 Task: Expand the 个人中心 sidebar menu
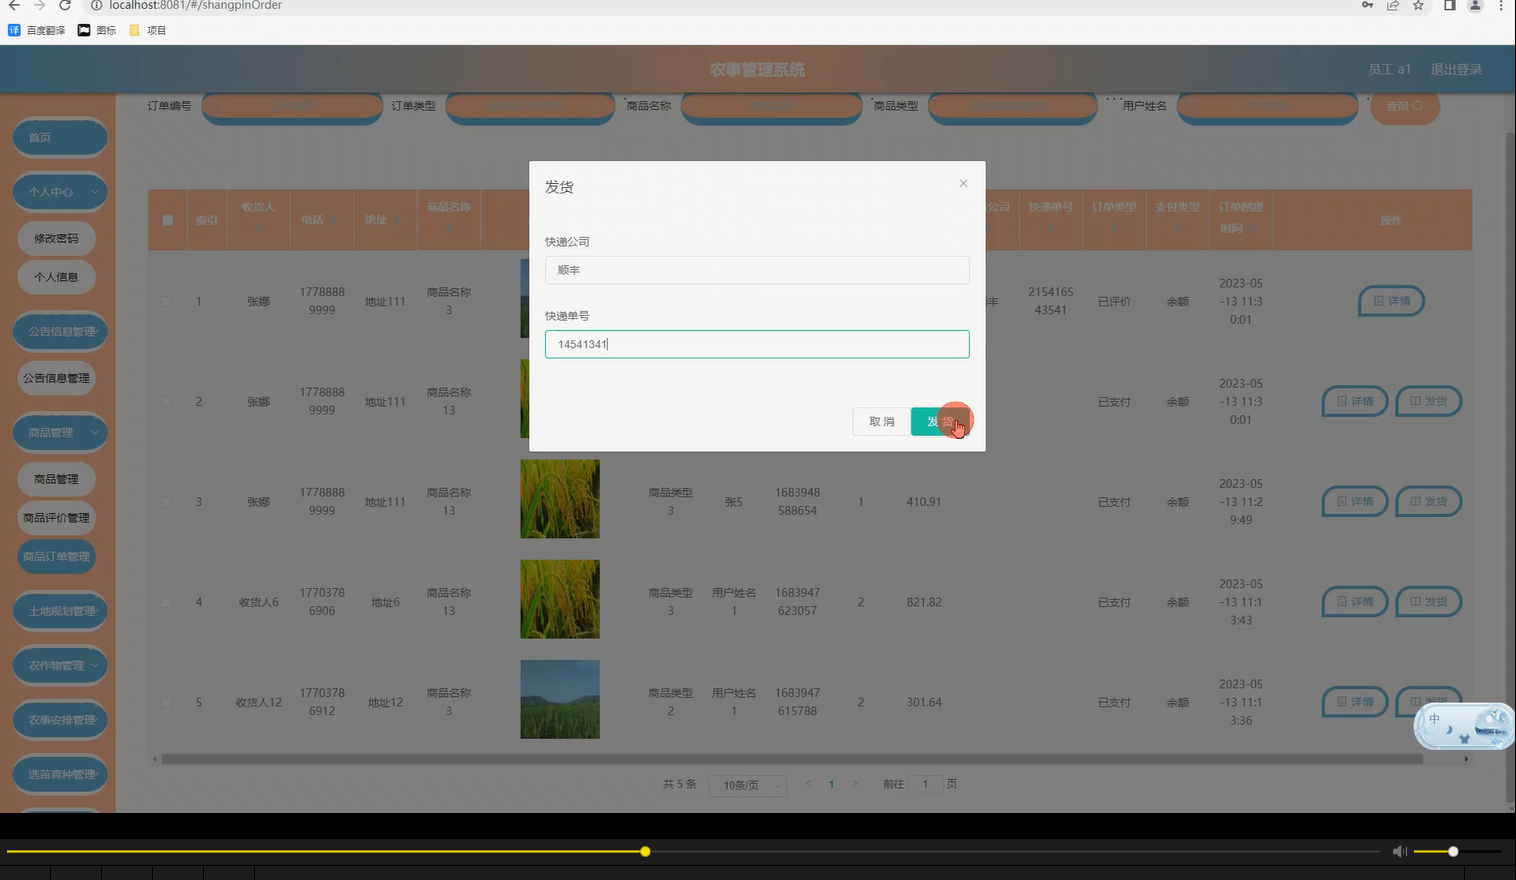(x=60, y=191)
